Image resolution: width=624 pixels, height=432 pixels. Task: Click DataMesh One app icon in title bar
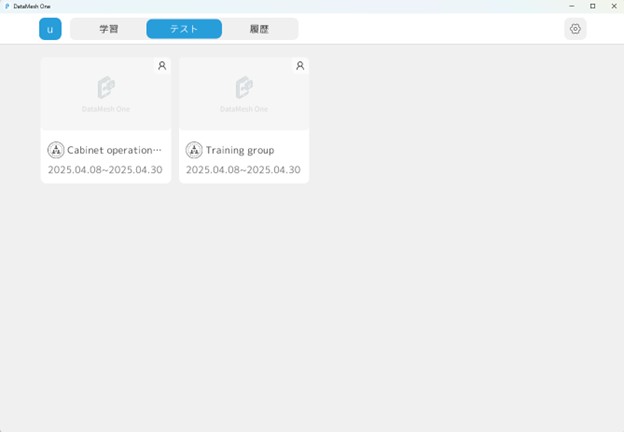click(x=7, y=6)
